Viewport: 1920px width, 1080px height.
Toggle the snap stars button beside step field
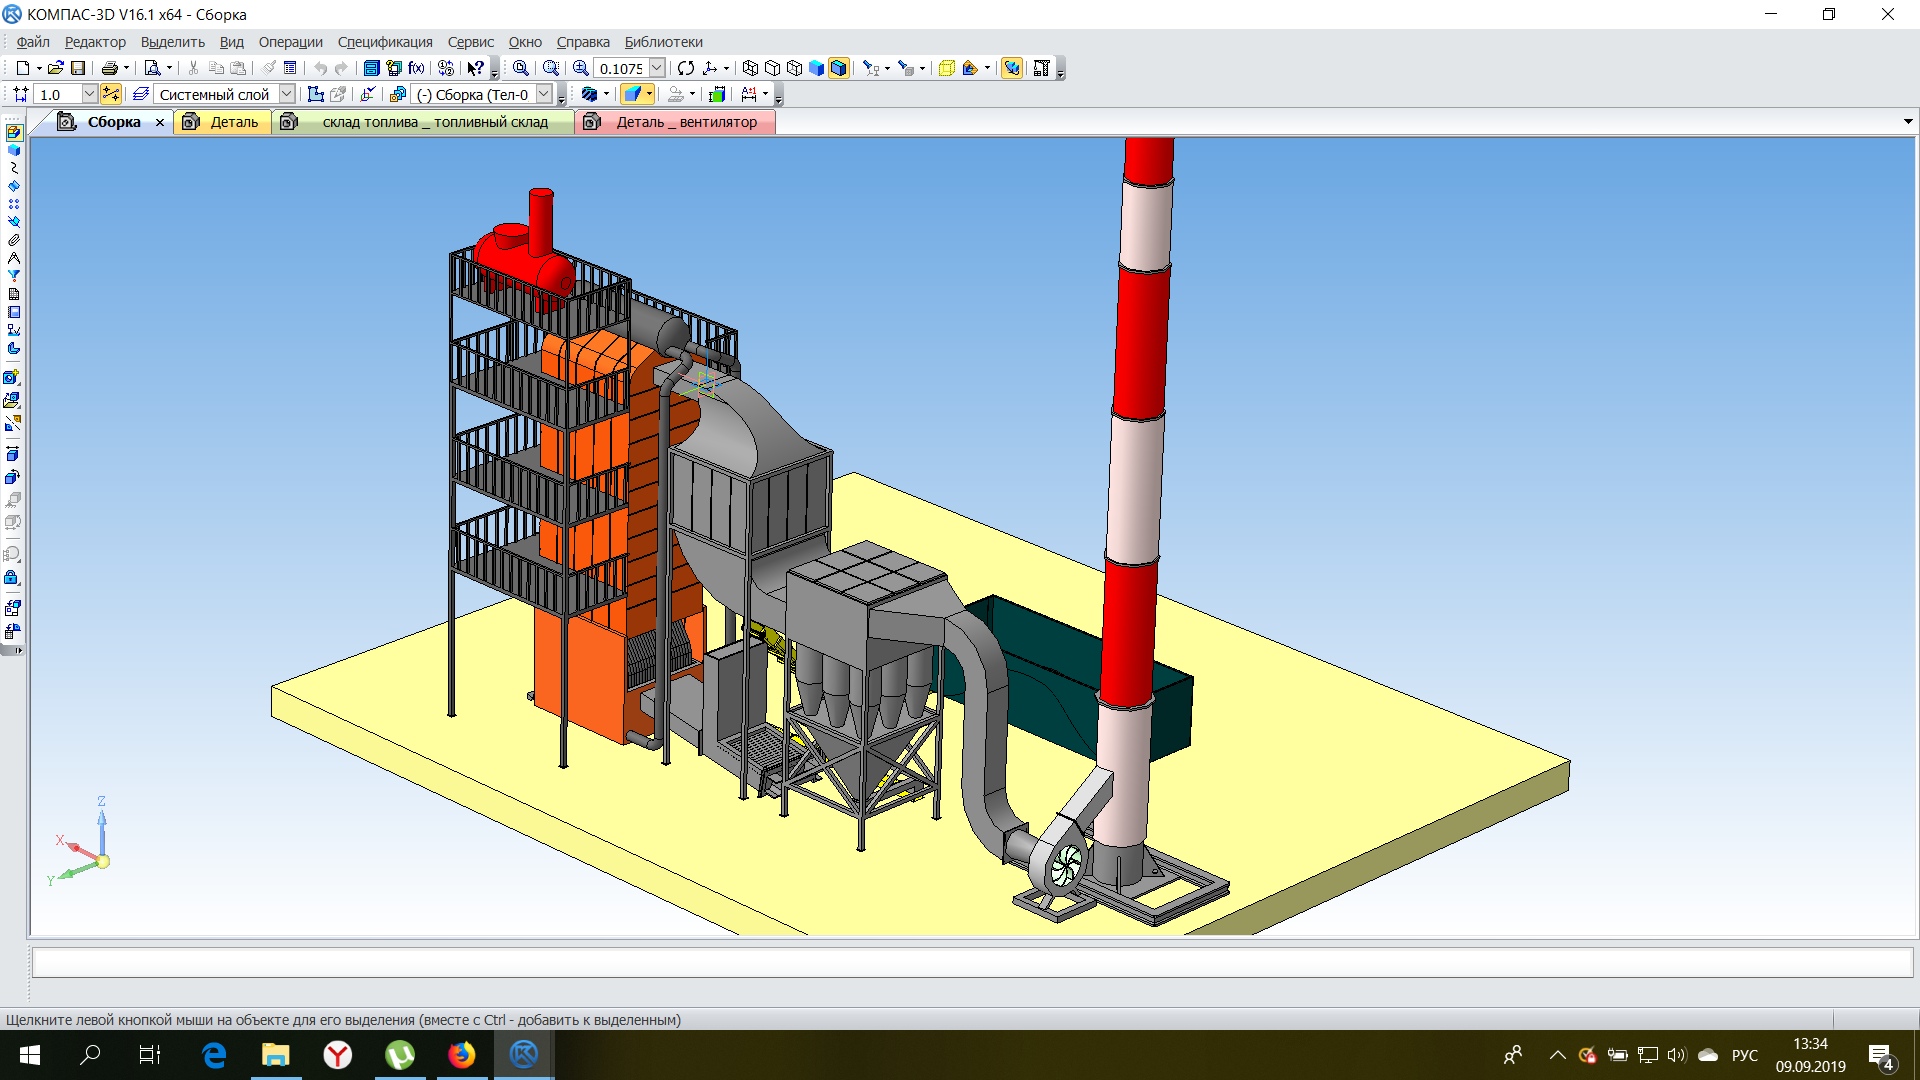pyautogui.click(x=111, y=94)
